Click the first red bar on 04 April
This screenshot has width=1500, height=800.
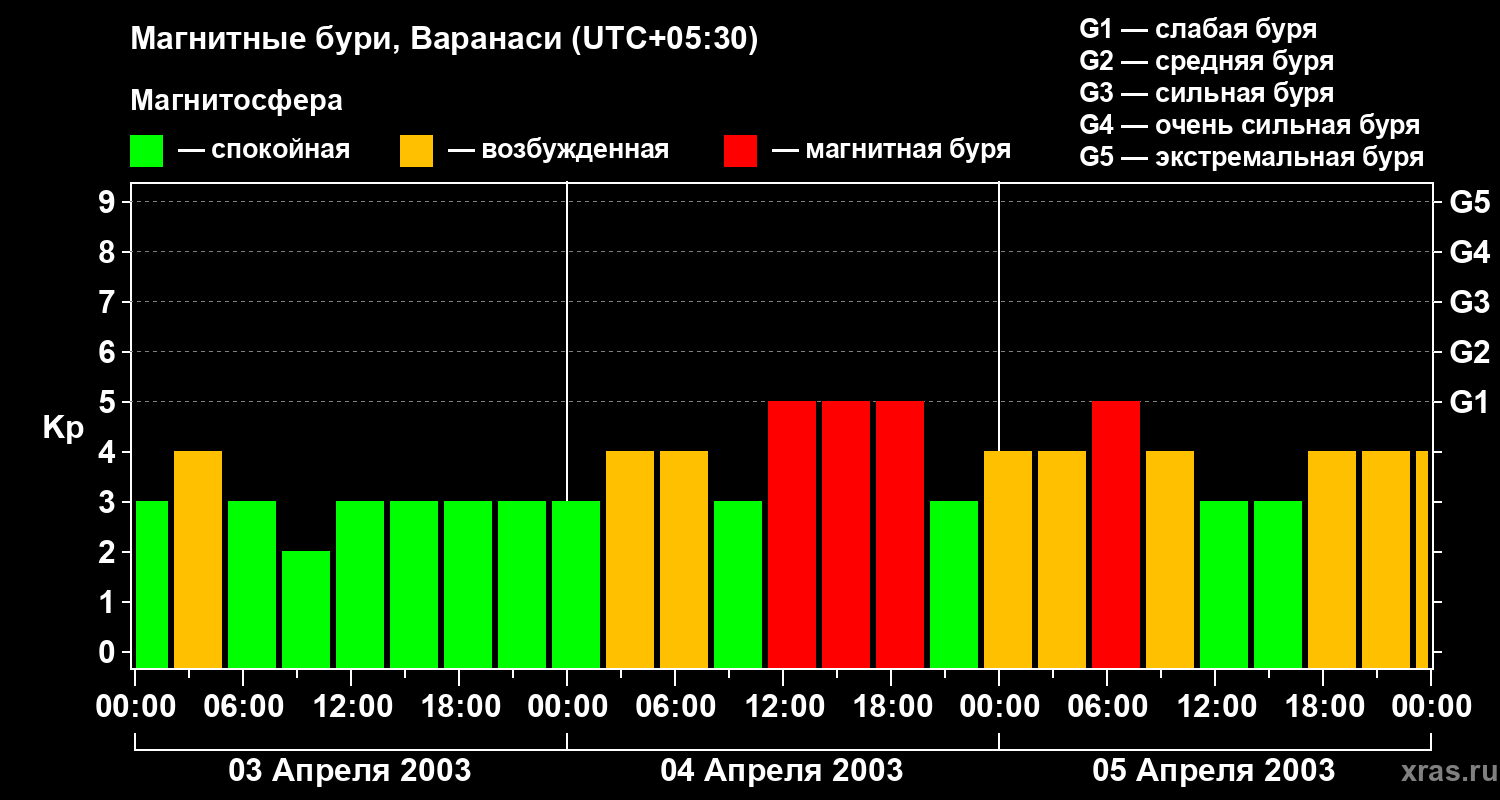tap(792, 535)
